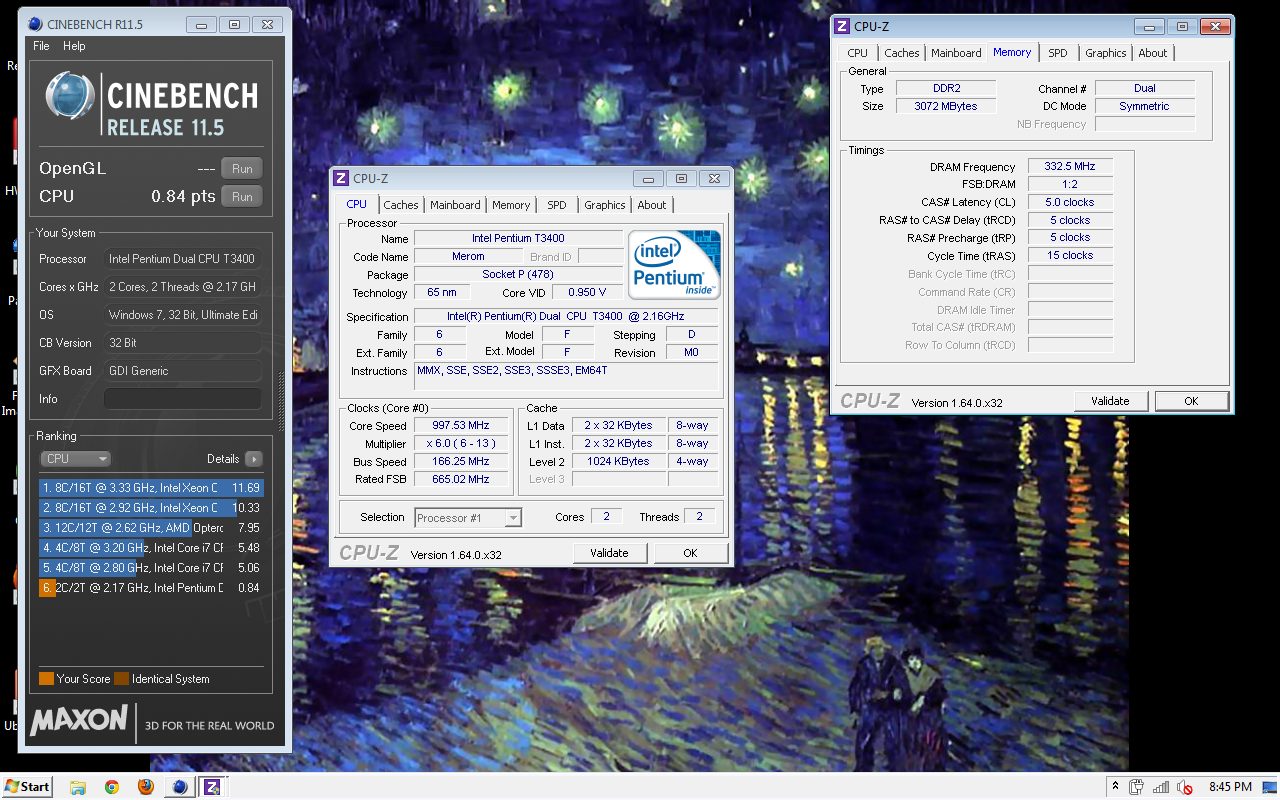Select CPU tab in front CPU-Z window
The image size is (1280, 800).
pos(357,205)
